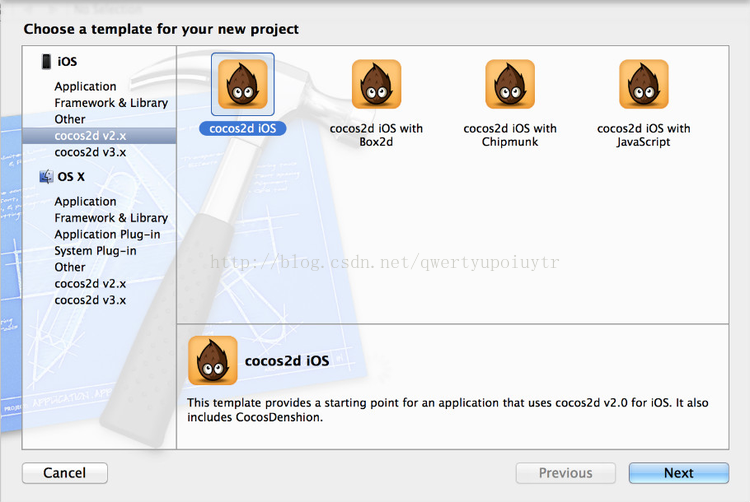Click the bold cocos2d iOS title in description
This screenshot has width=750, height=502.
[287, 360]
